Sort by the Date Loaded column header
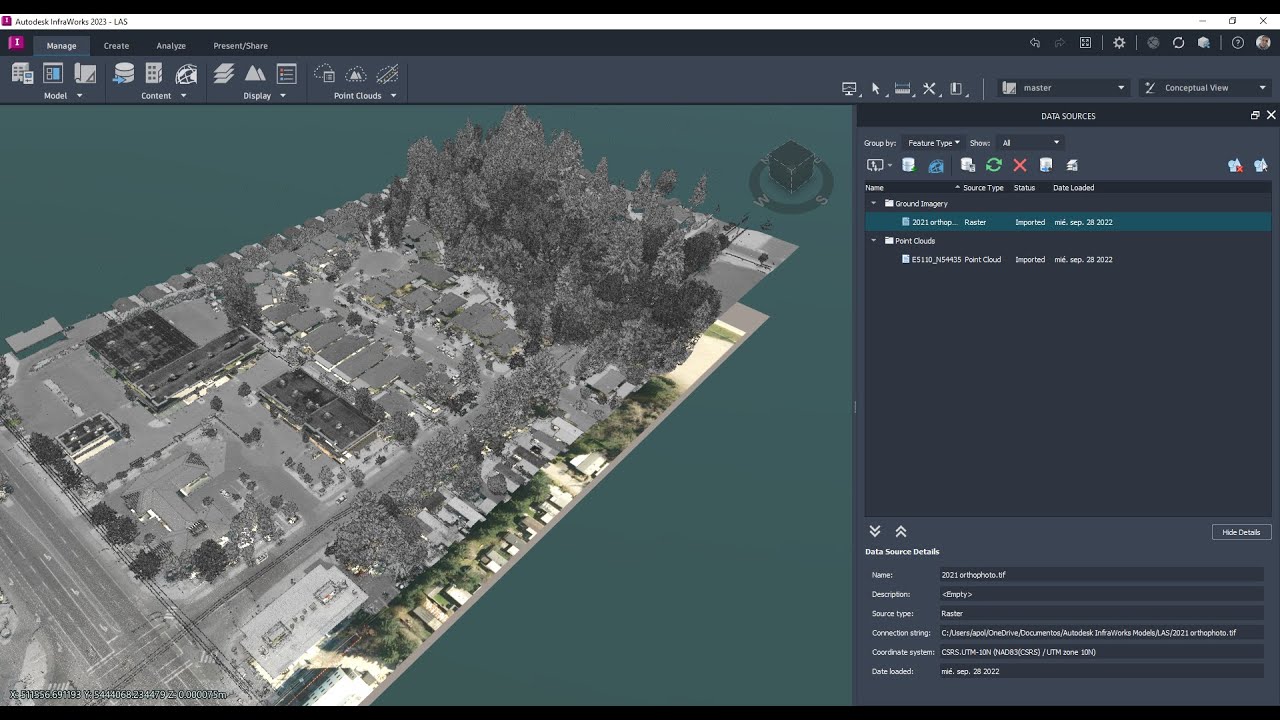Image resolution: width=1280 pixels, height=720 pixels. (1073, 188)
